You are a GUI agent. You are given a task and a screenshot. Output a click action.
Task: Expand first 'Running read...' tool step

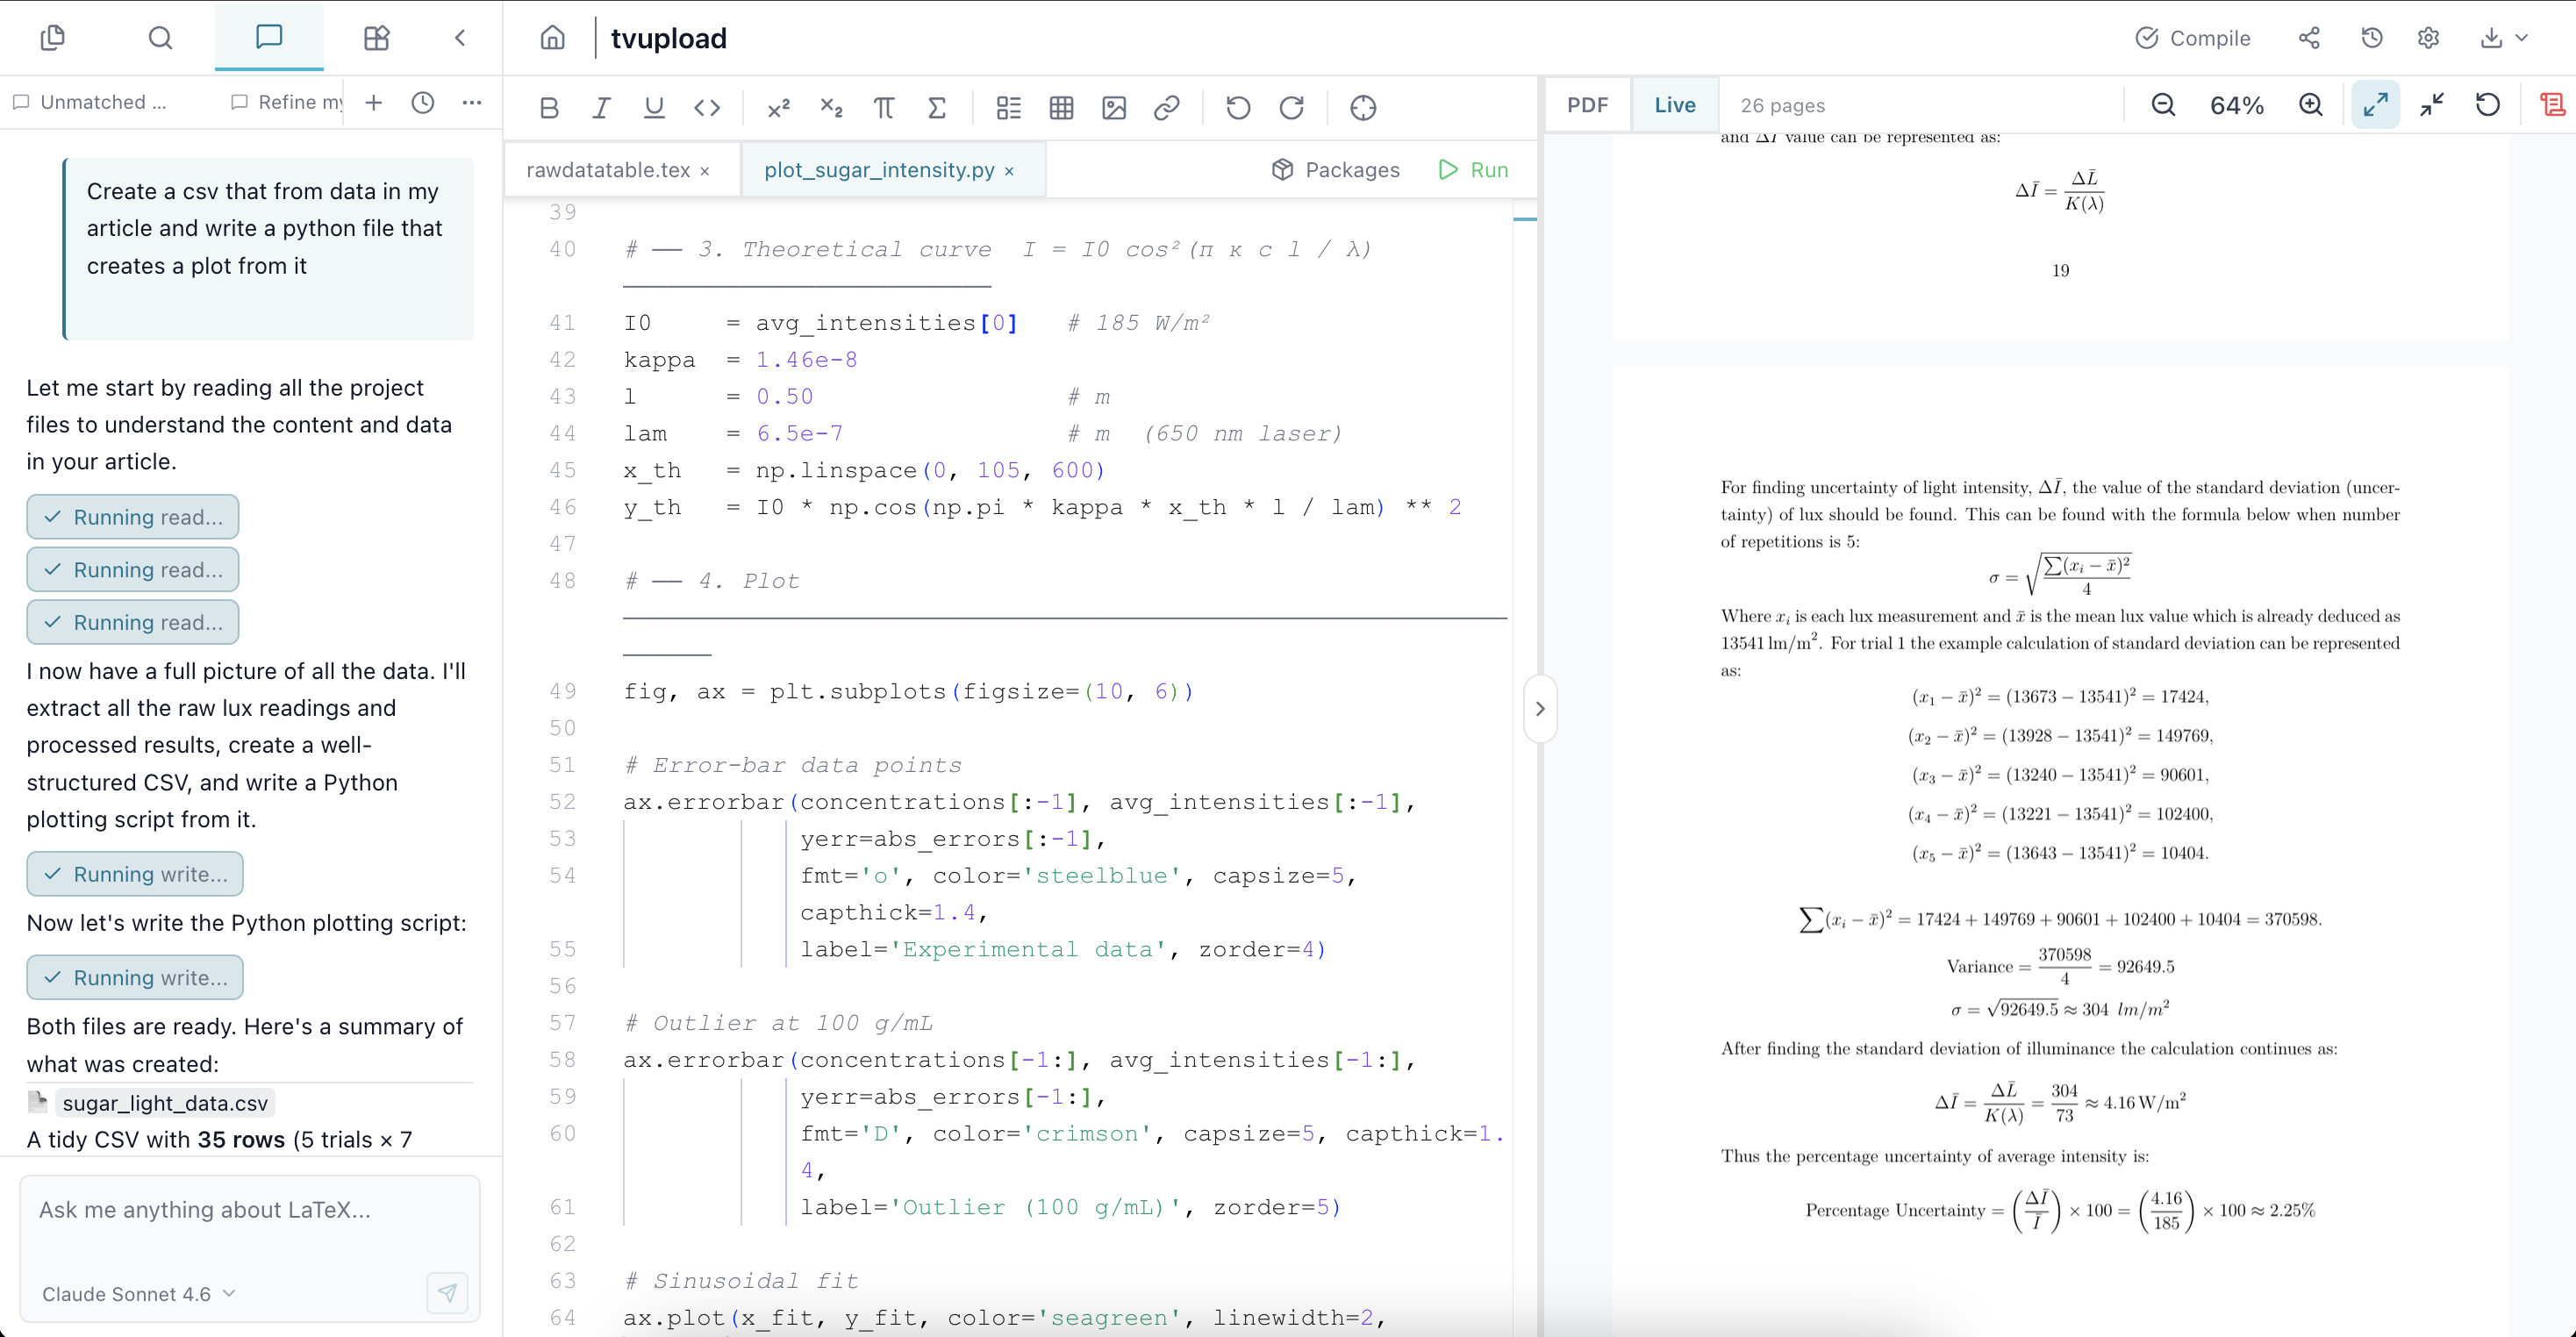[x=133, y=517]
